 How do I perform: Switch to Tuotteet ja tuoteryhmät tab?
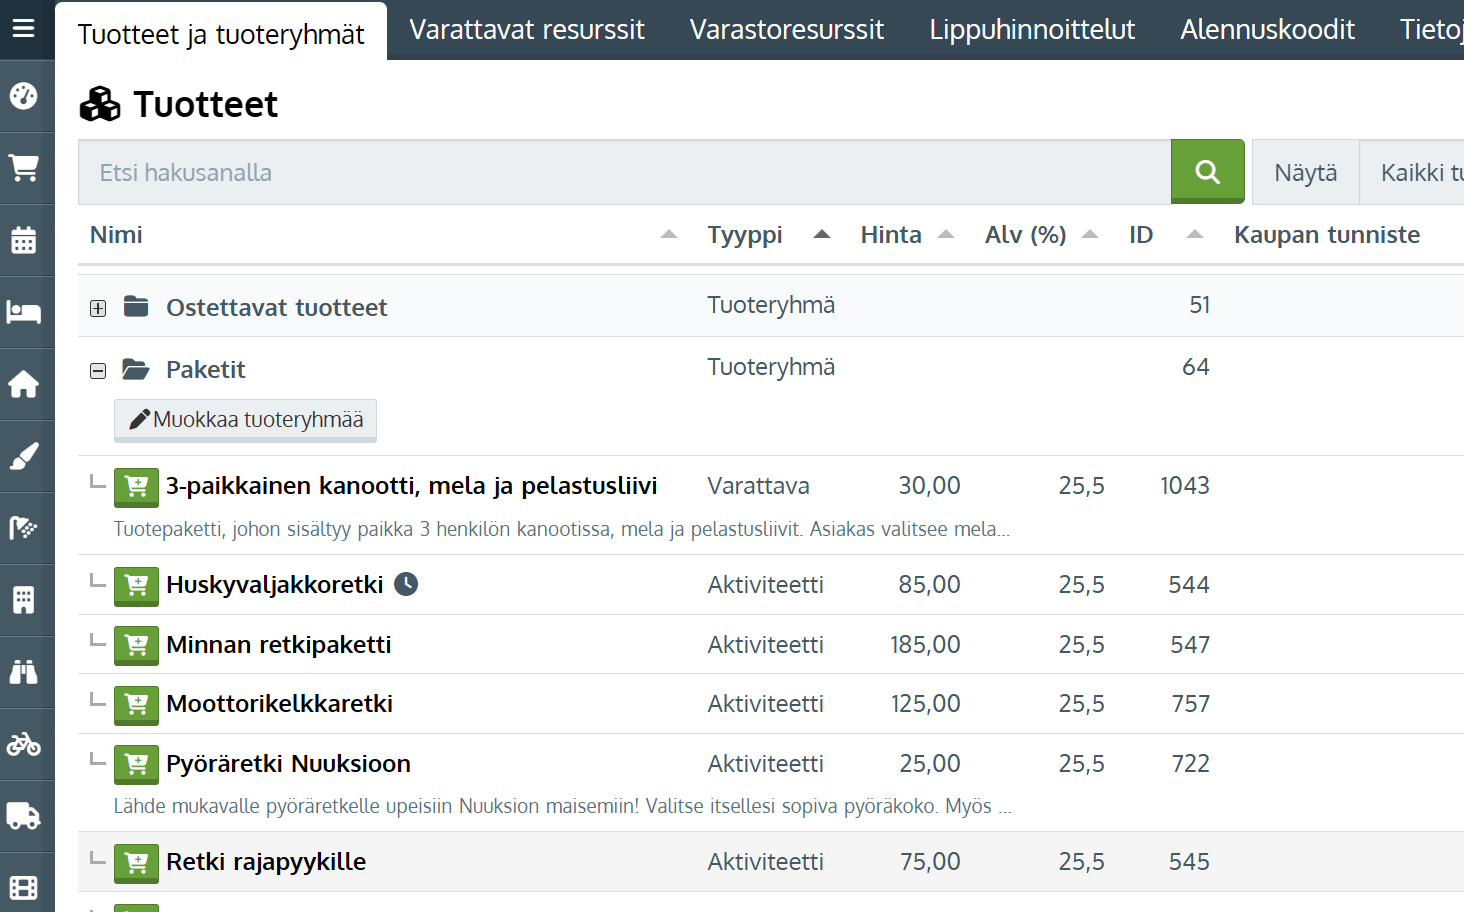pyautogui.click(x=221, y=33)
